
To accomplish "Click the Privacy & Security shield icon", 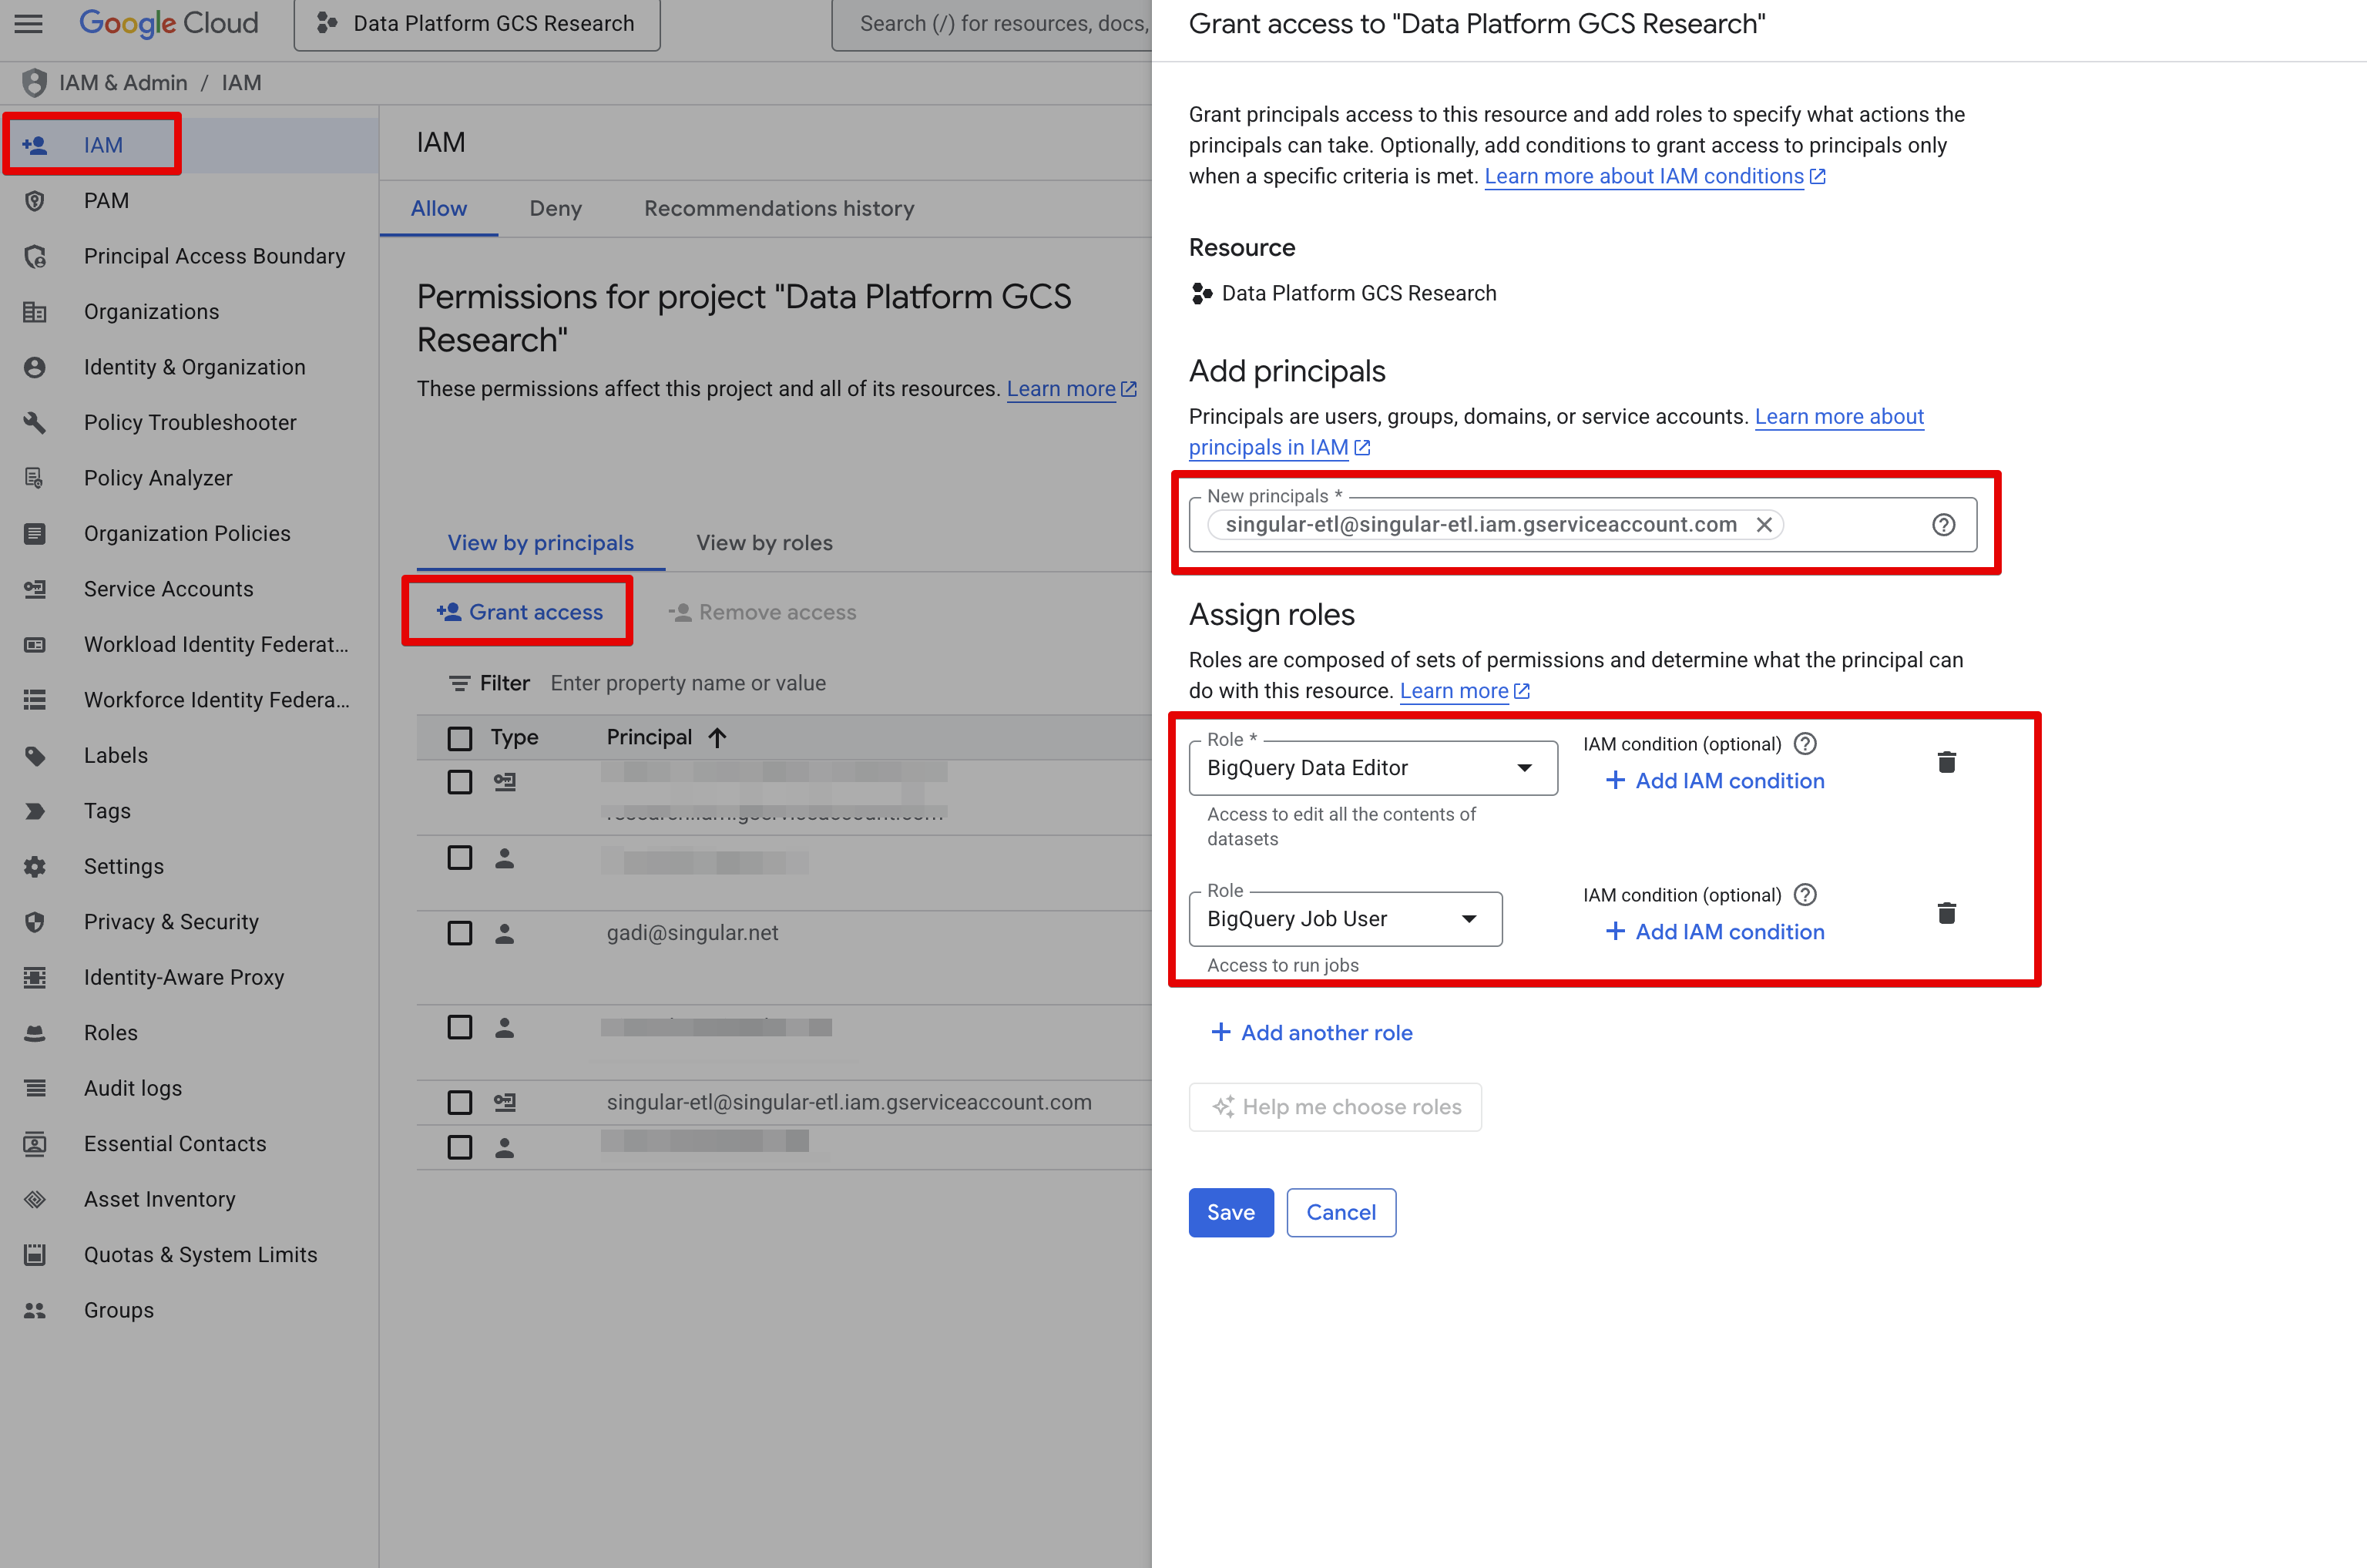I will pyautogui.click(x=35, y=922).
